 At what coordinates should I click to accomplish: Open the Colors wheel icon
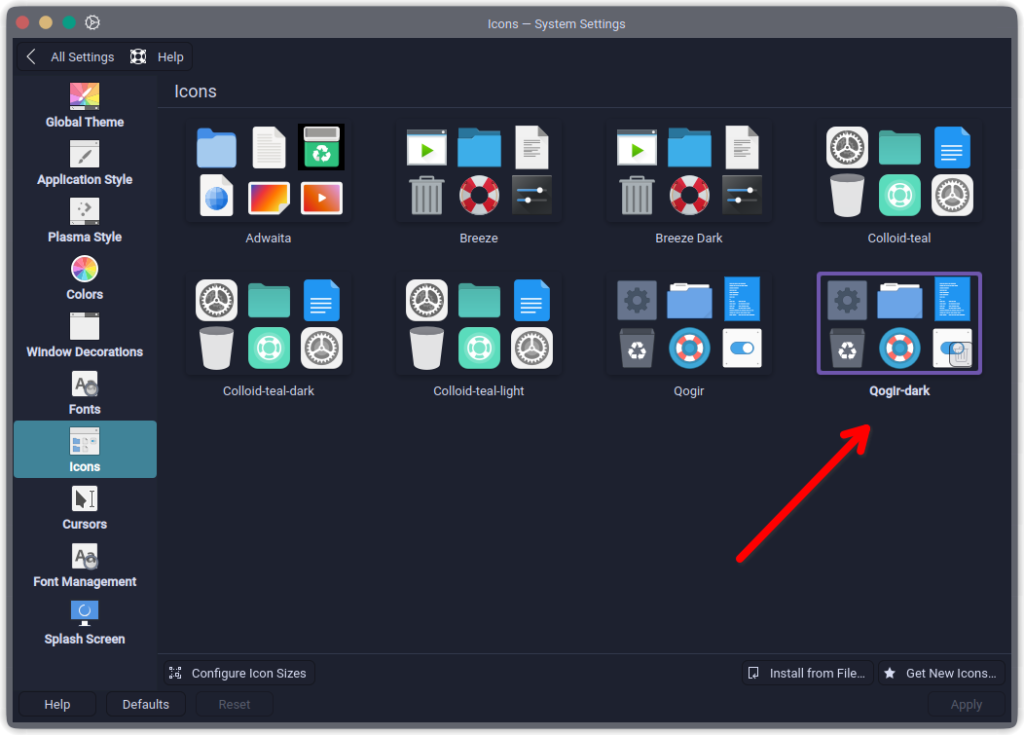(84, 269)
